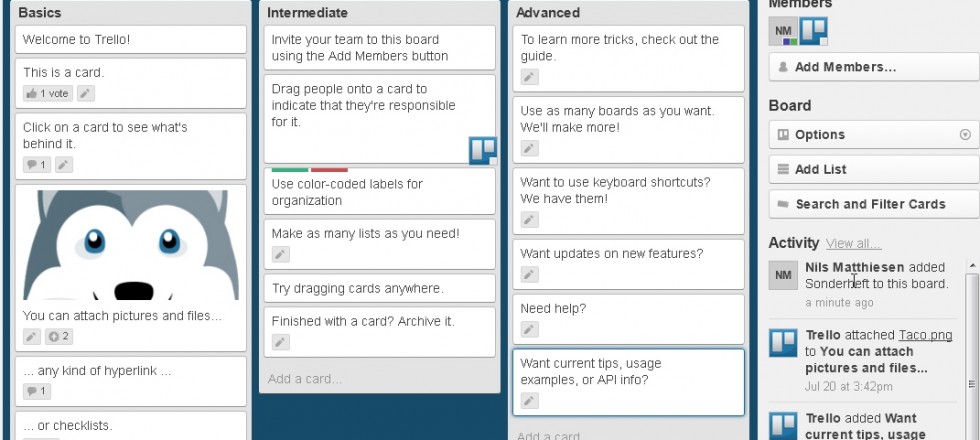
Task: Click the green label on color-coded card
Action: coord(290,169)
